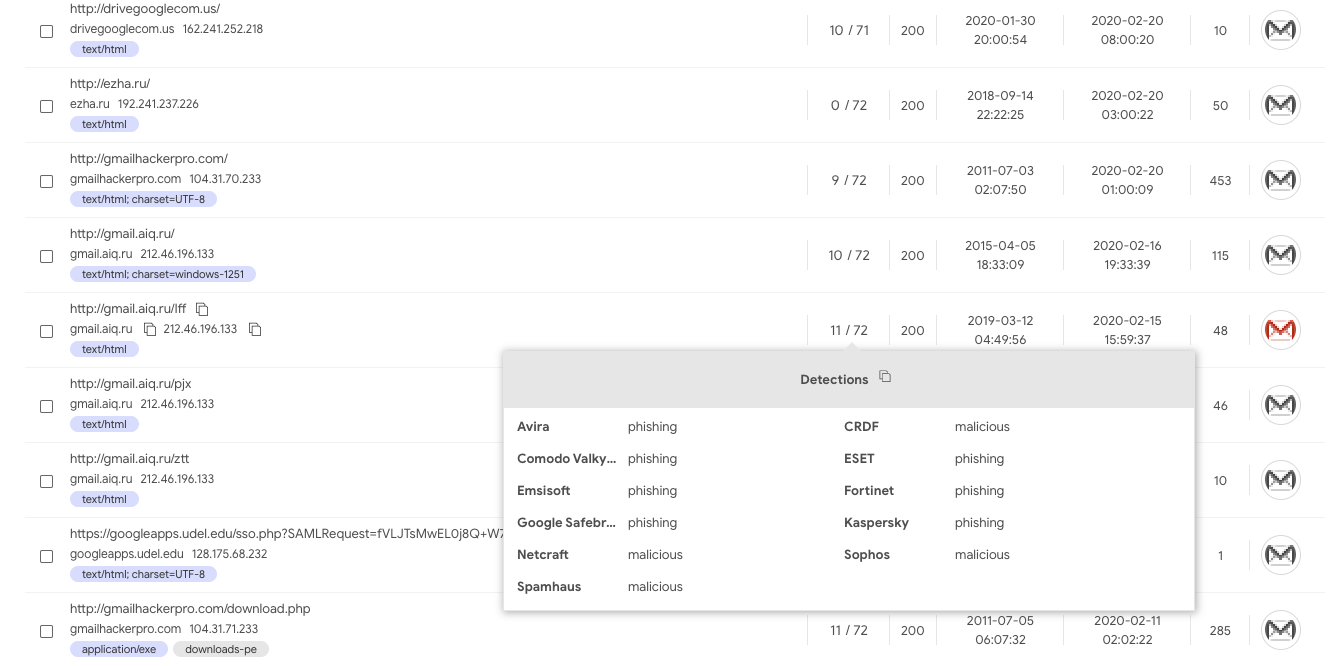Select the googleapps.udel.edu row checkbox
Screen dimensions: 1343x666
[46, 557]
